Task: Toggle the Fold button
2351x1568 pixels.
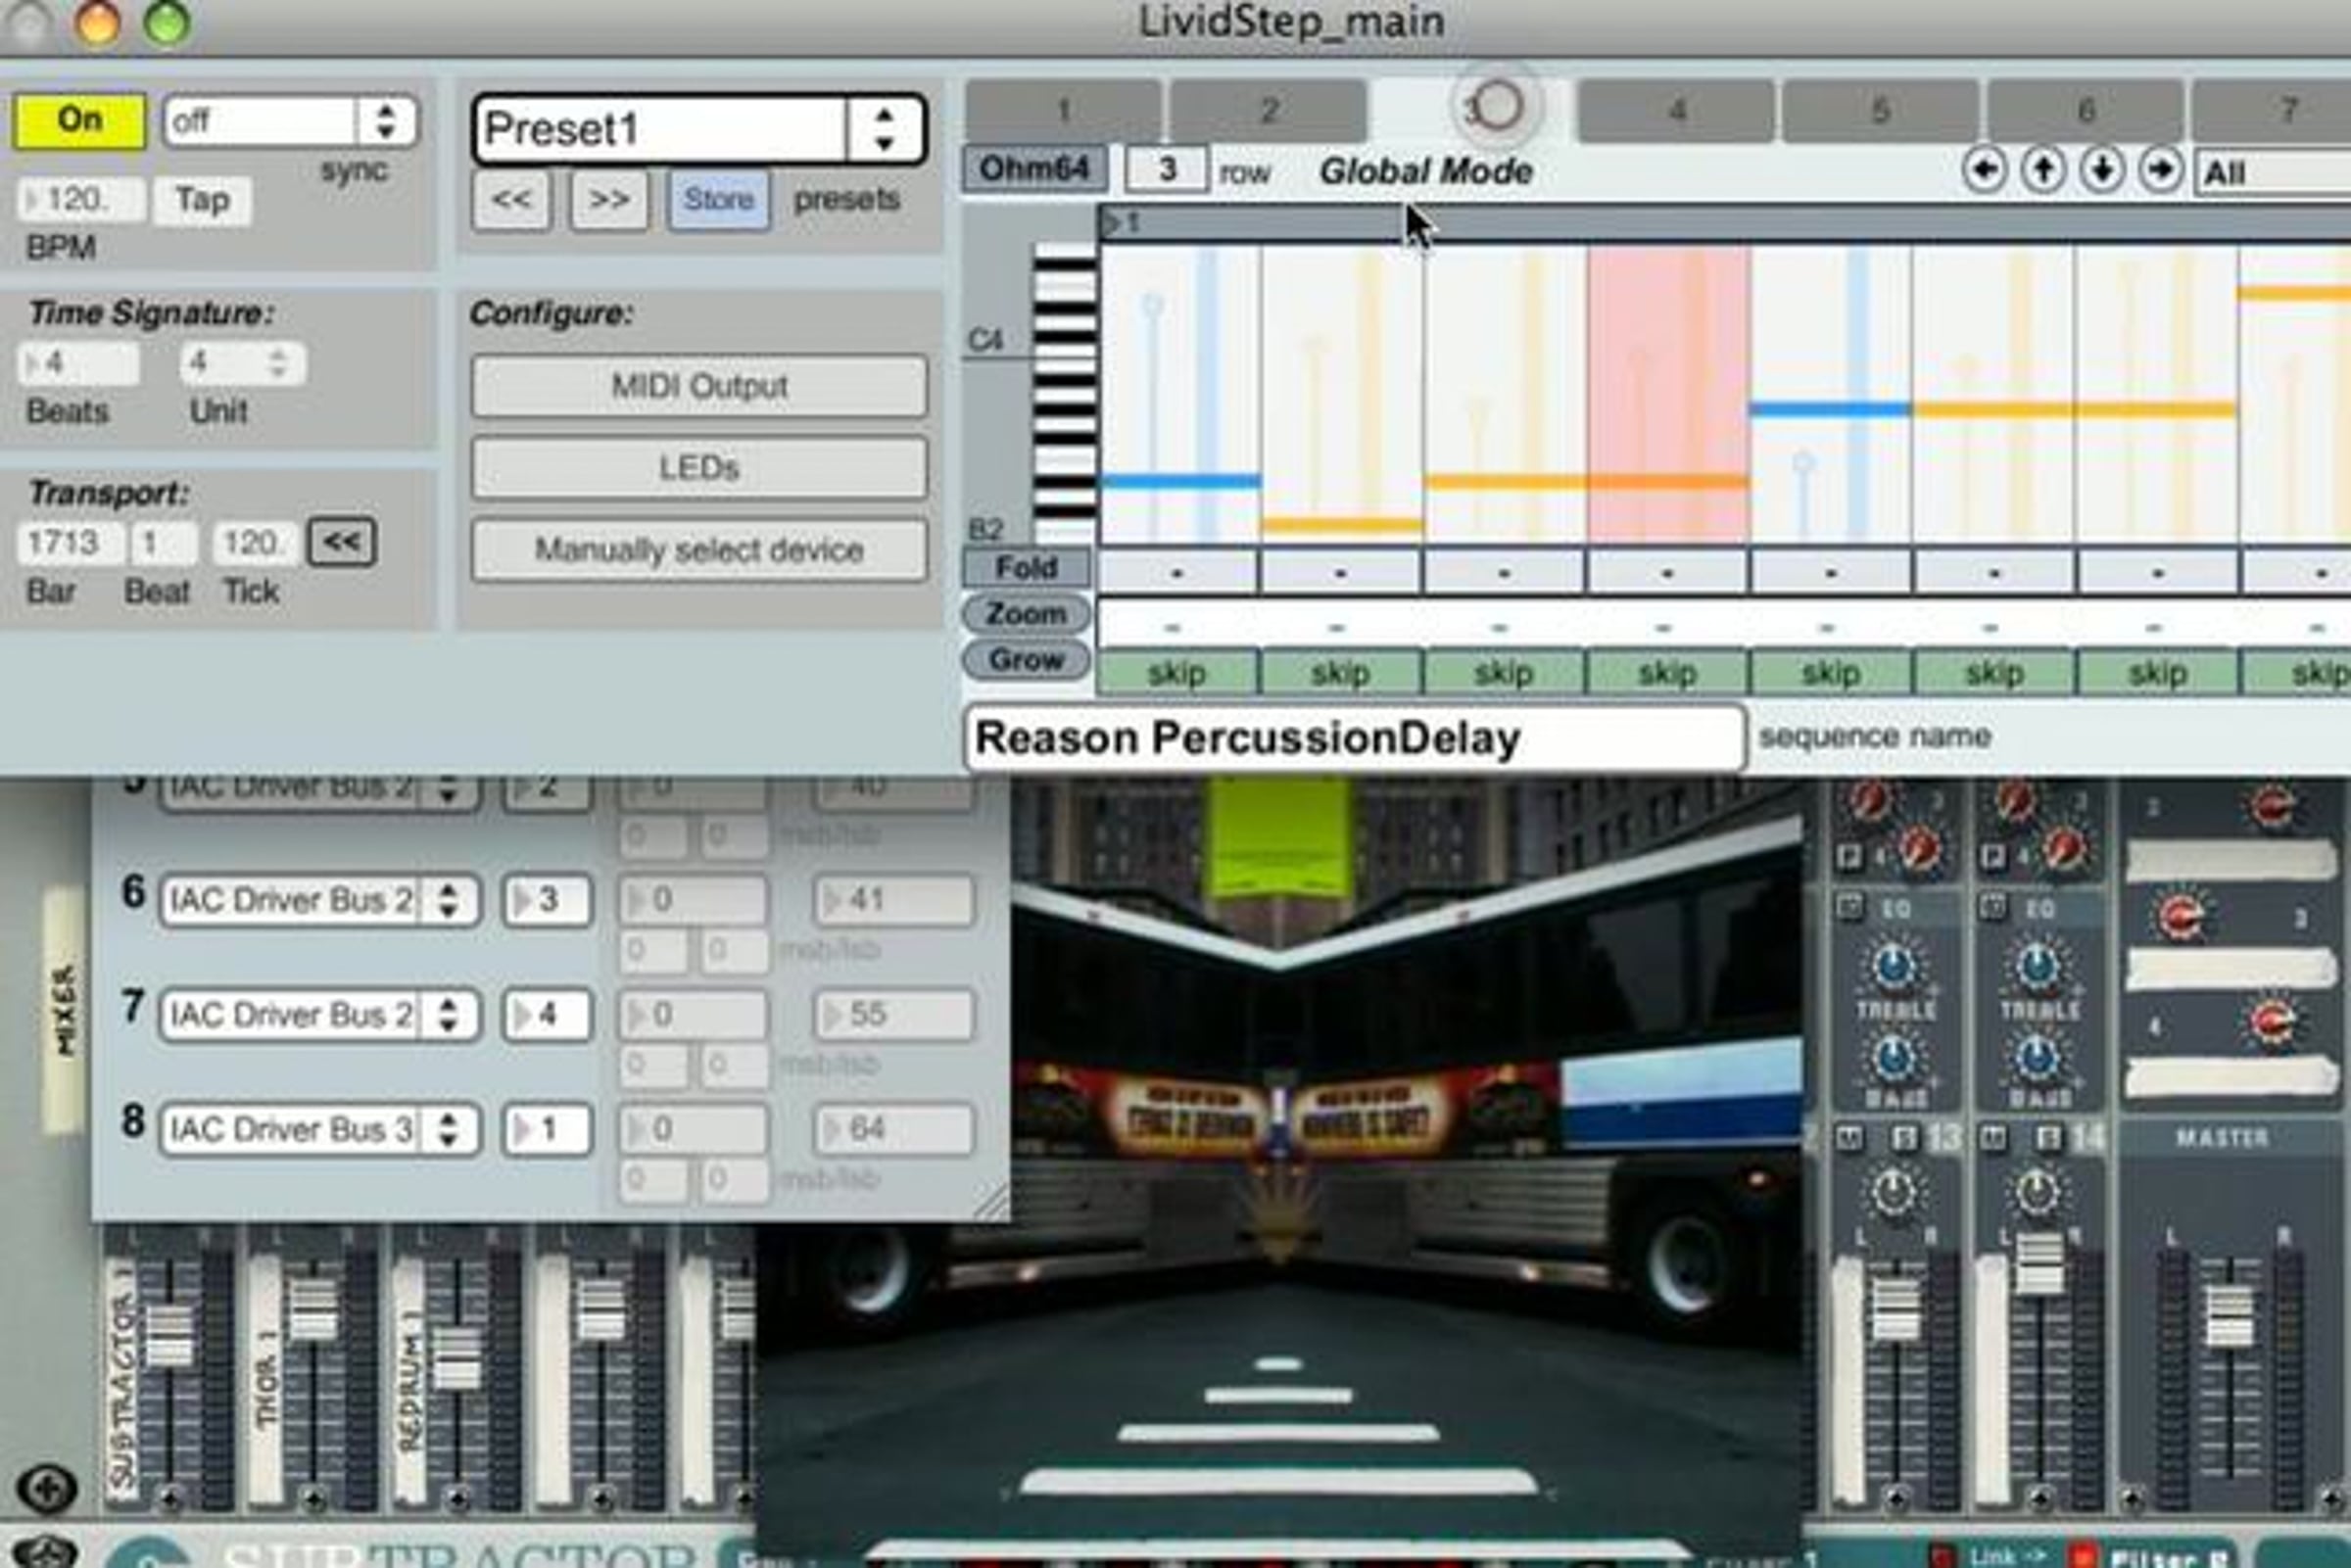Action: click(x=1026, y=567)
